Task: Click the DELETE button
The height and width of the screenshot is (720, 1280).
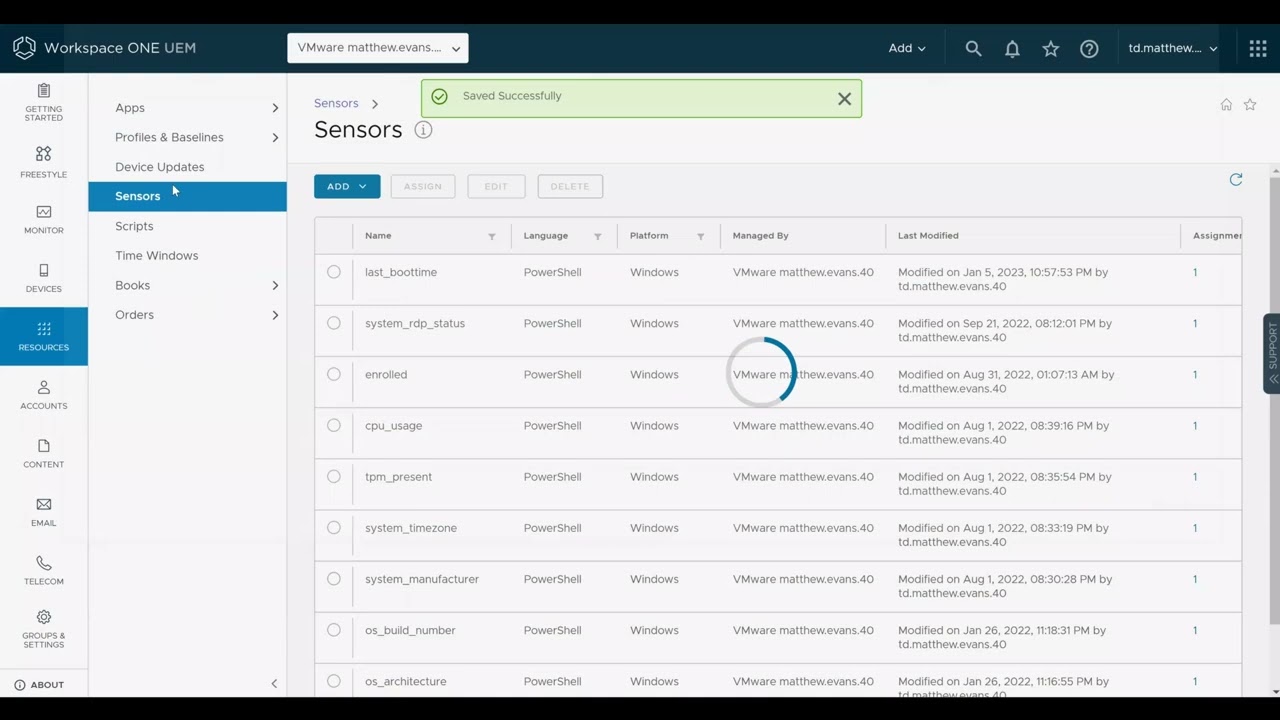Action: pos(570,186)
